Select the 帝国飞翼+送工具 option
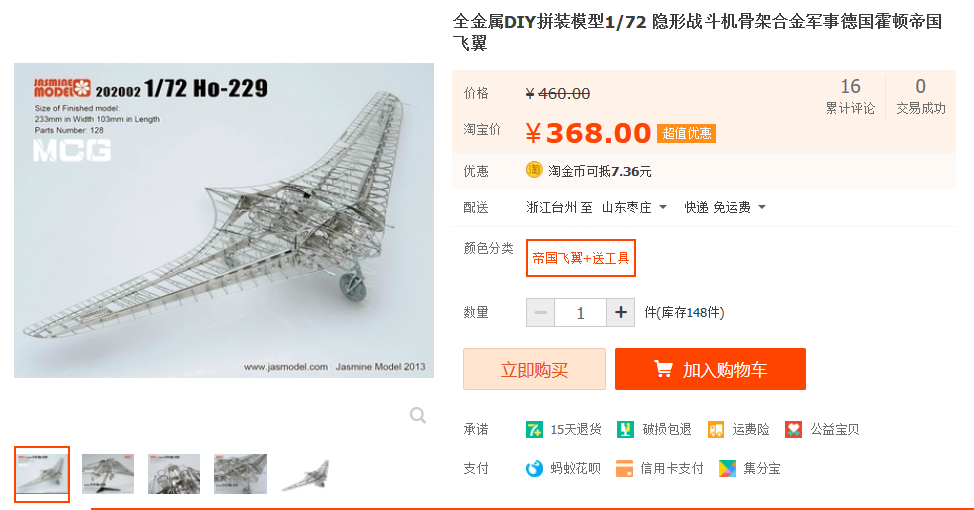This screenshot has height=510, width=974. [x=581, y=258]
